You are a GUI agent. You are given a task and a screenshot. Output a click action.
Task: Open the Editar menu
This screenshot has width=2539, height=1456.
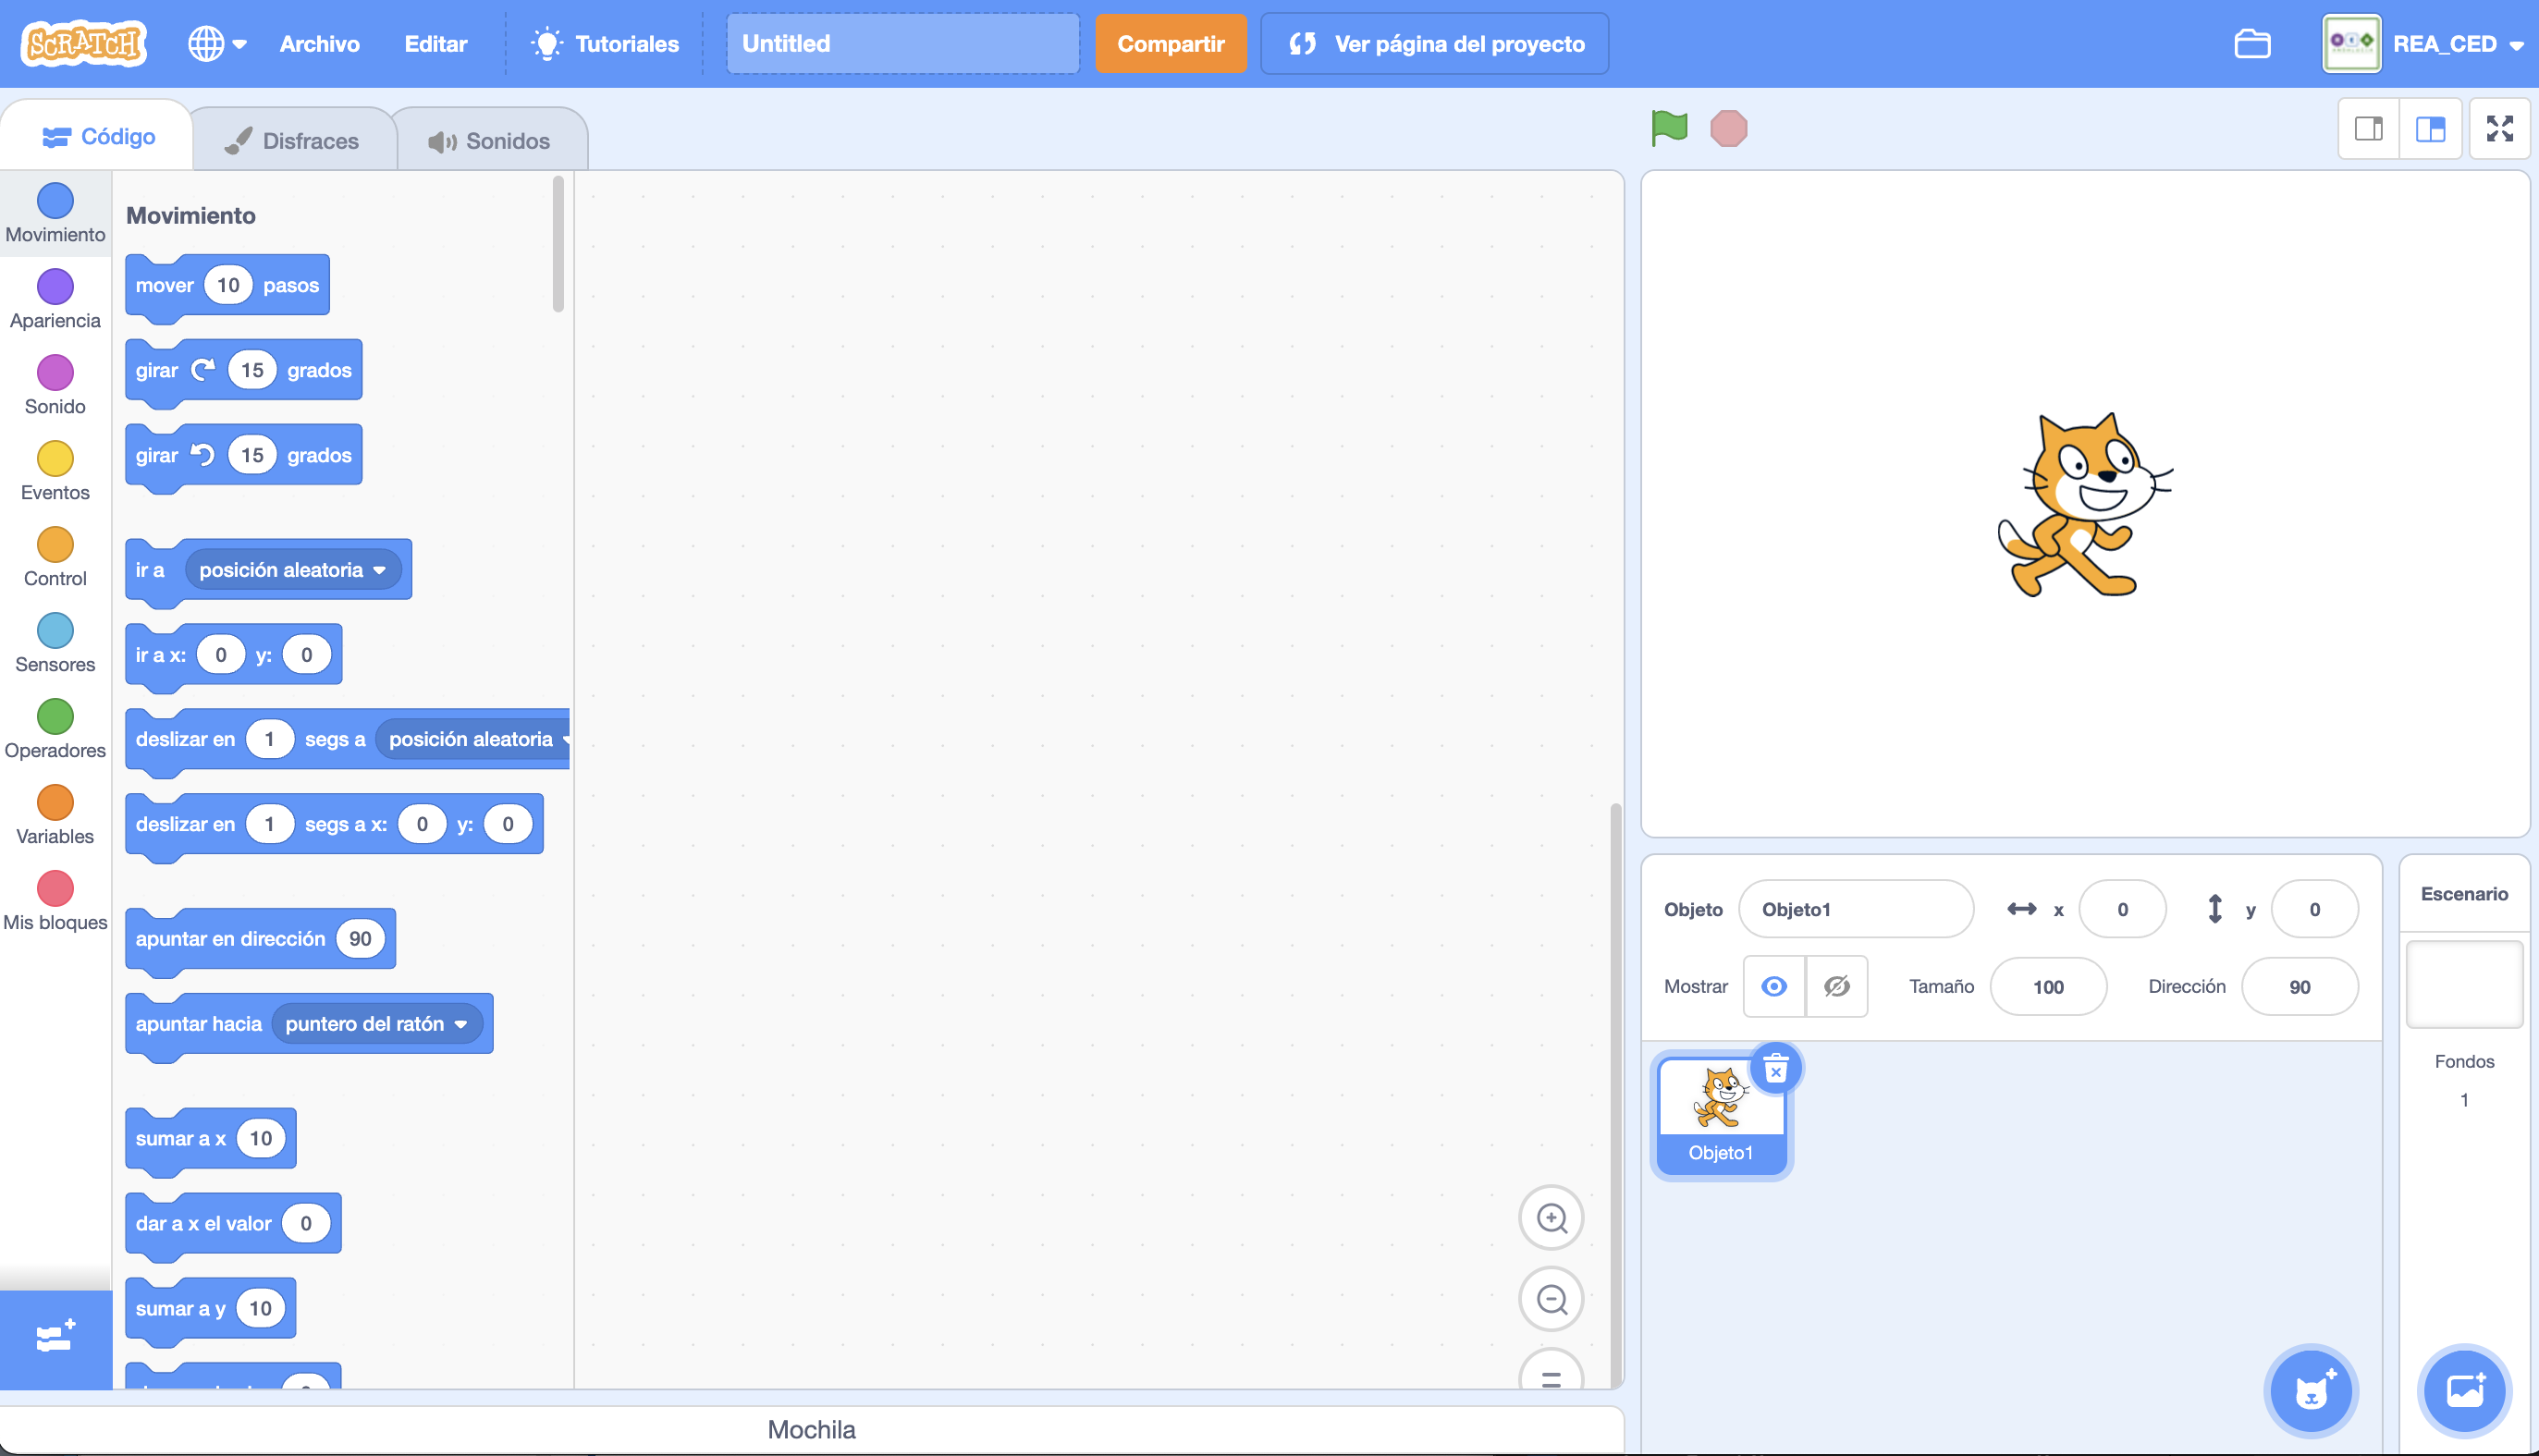(435, 44)
